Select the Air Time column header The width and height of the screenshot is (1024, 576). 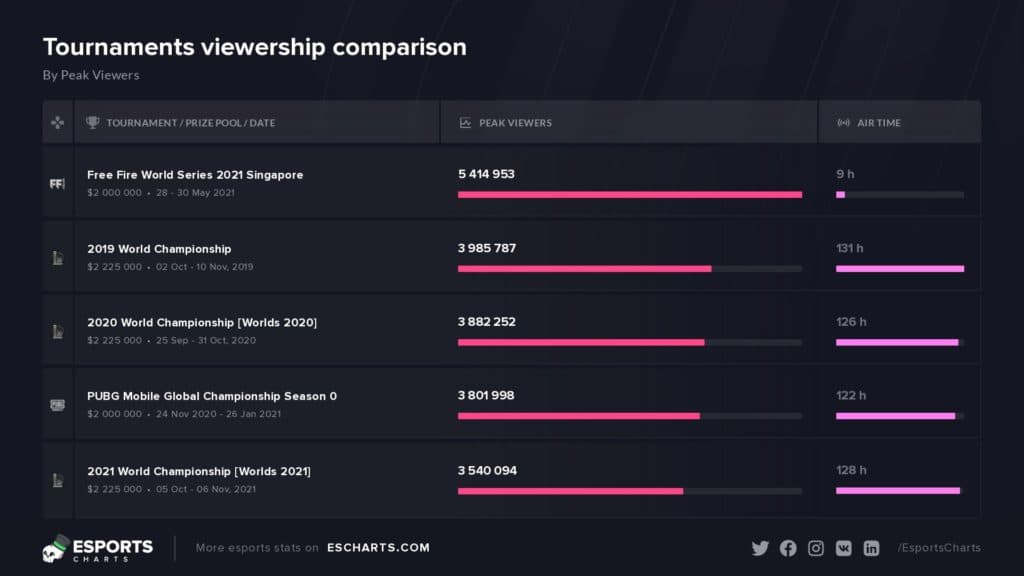[x=878, y=123]
